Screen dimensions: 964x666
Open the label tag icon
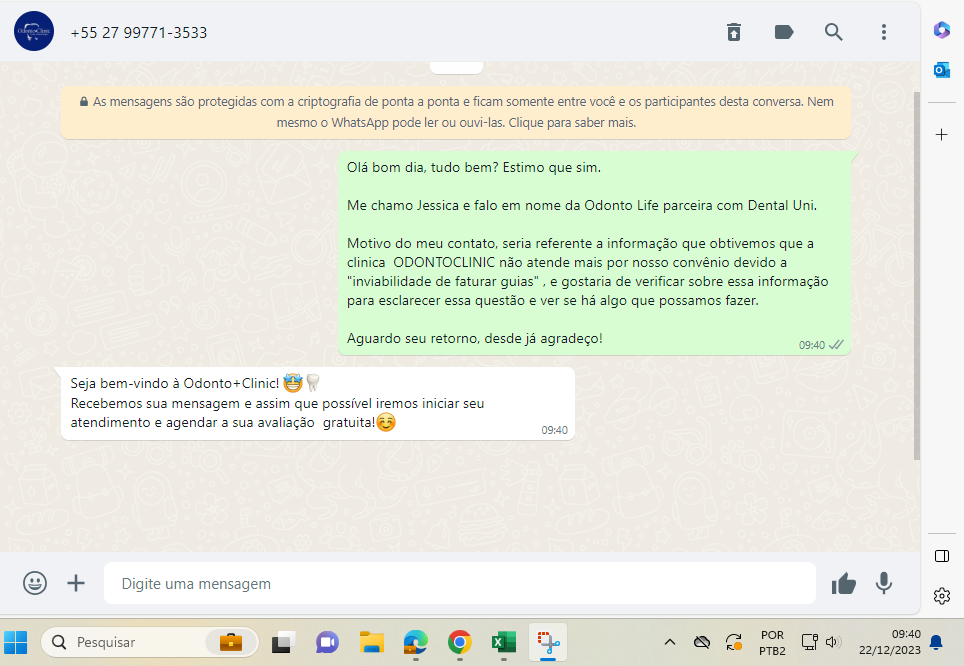(784, 32)
